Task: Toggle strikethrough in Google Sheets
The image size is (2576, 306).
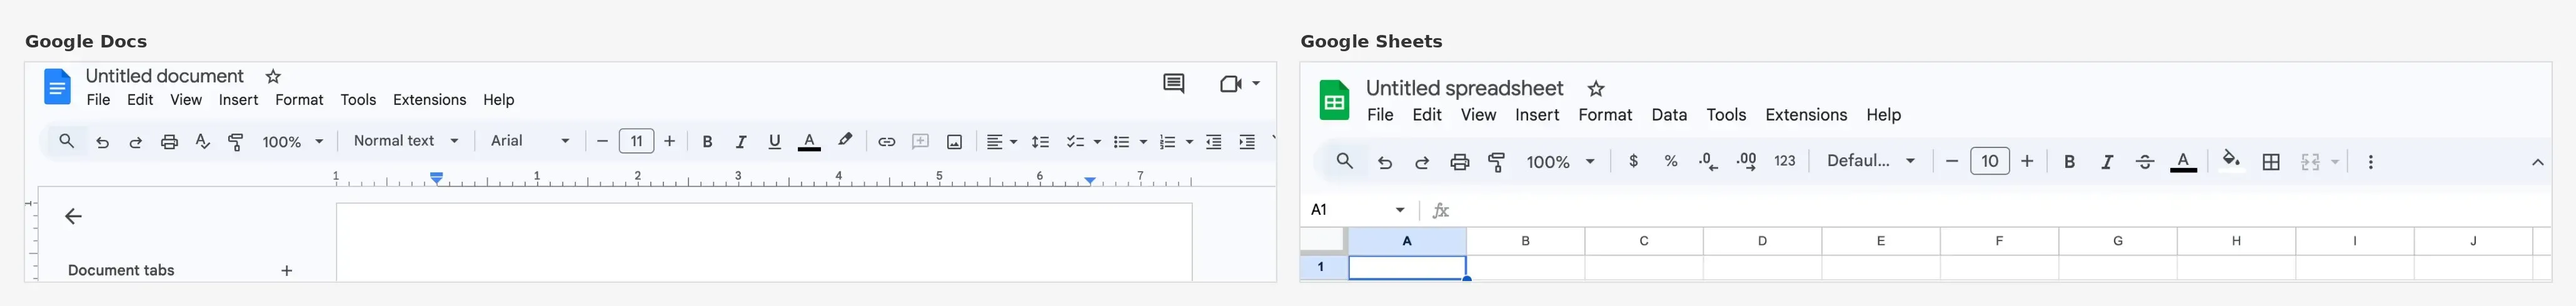Action: pos(2144,162)
